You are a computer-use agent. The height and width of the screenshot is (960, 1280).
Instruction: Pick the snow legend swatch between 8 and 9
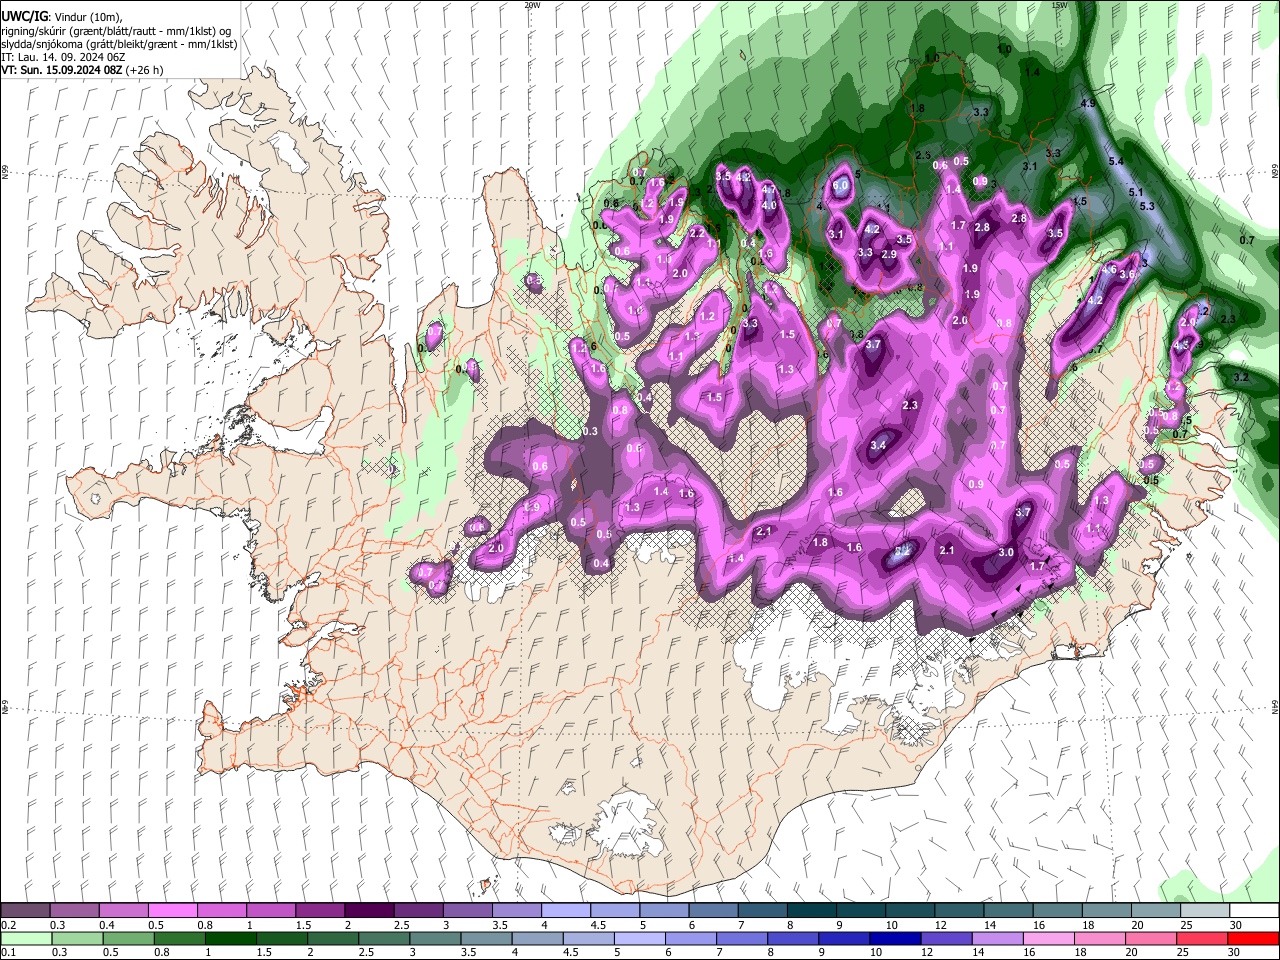(811, 911)
